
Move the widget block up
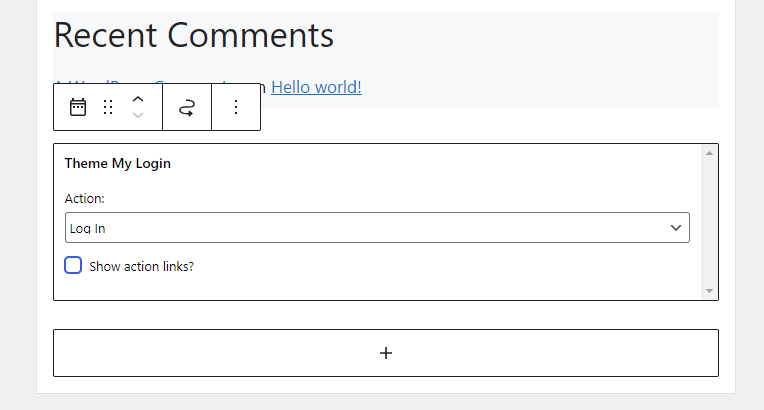tap(138, 99)
